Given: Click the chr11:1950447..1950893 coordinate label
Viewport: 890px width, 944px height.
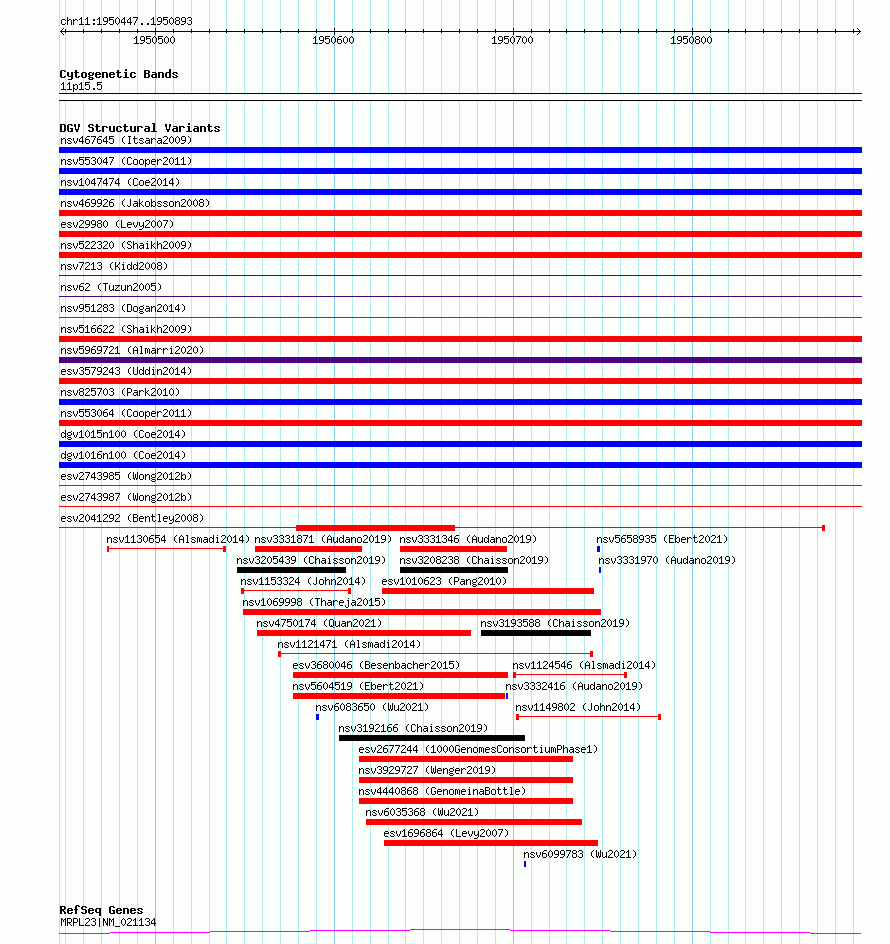Looking at the screenshot, I should [x=126, y=21].
